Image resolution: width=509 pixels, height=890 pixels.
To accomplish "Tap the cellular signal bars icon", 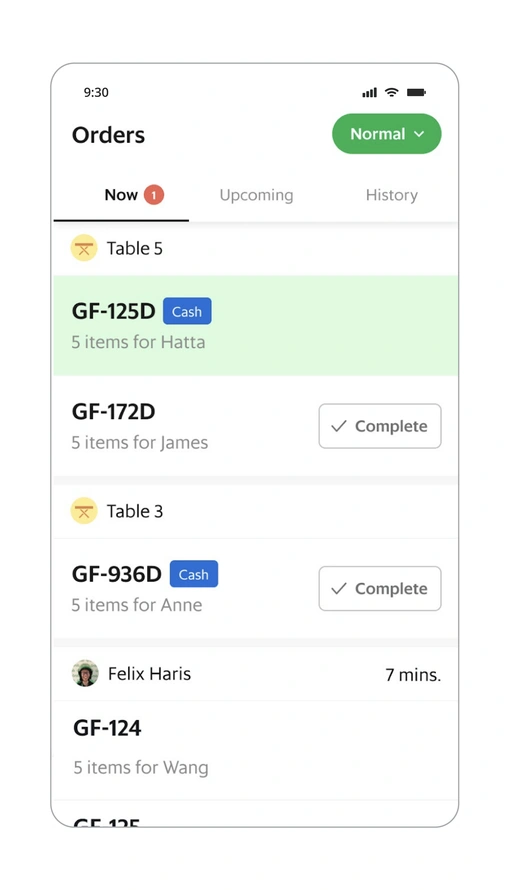I will point(369,92).
